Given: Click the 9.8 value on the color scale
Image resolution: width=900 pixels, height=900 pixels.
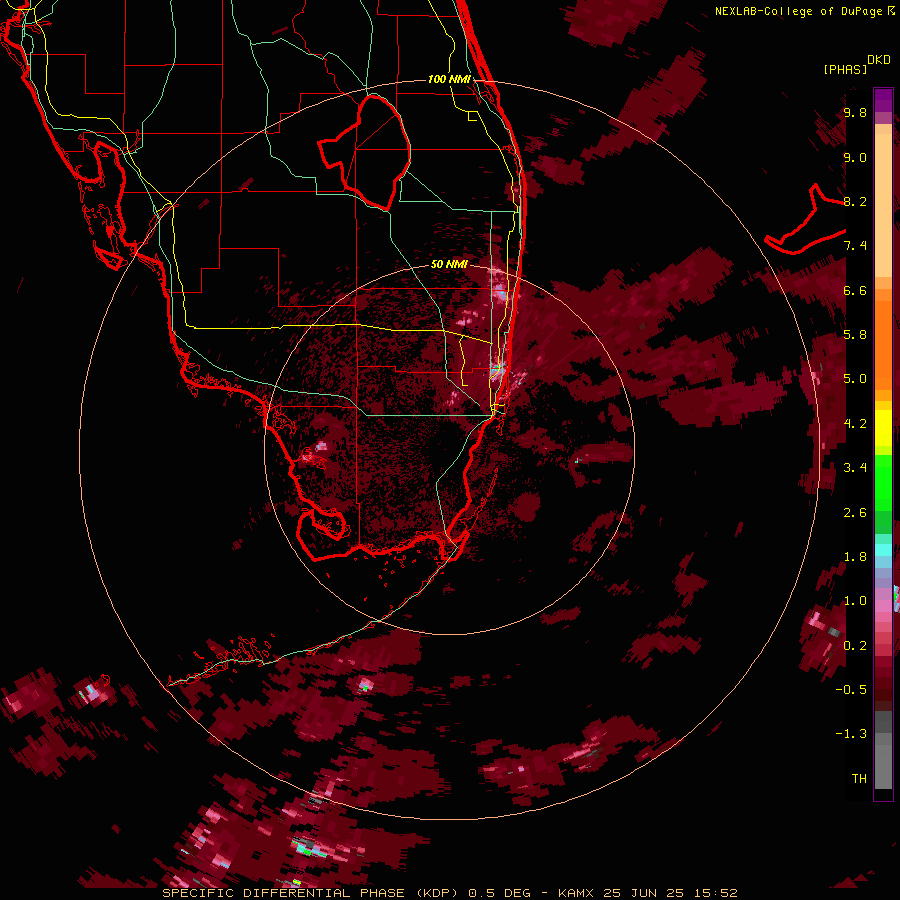Looking at the screenshot, I should pyautogui.click(x=855, y=113).
